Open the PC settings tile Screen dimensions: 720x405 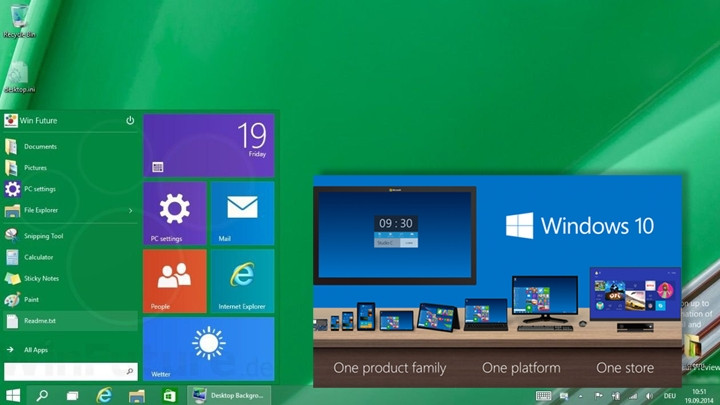[x=174, y=214]
